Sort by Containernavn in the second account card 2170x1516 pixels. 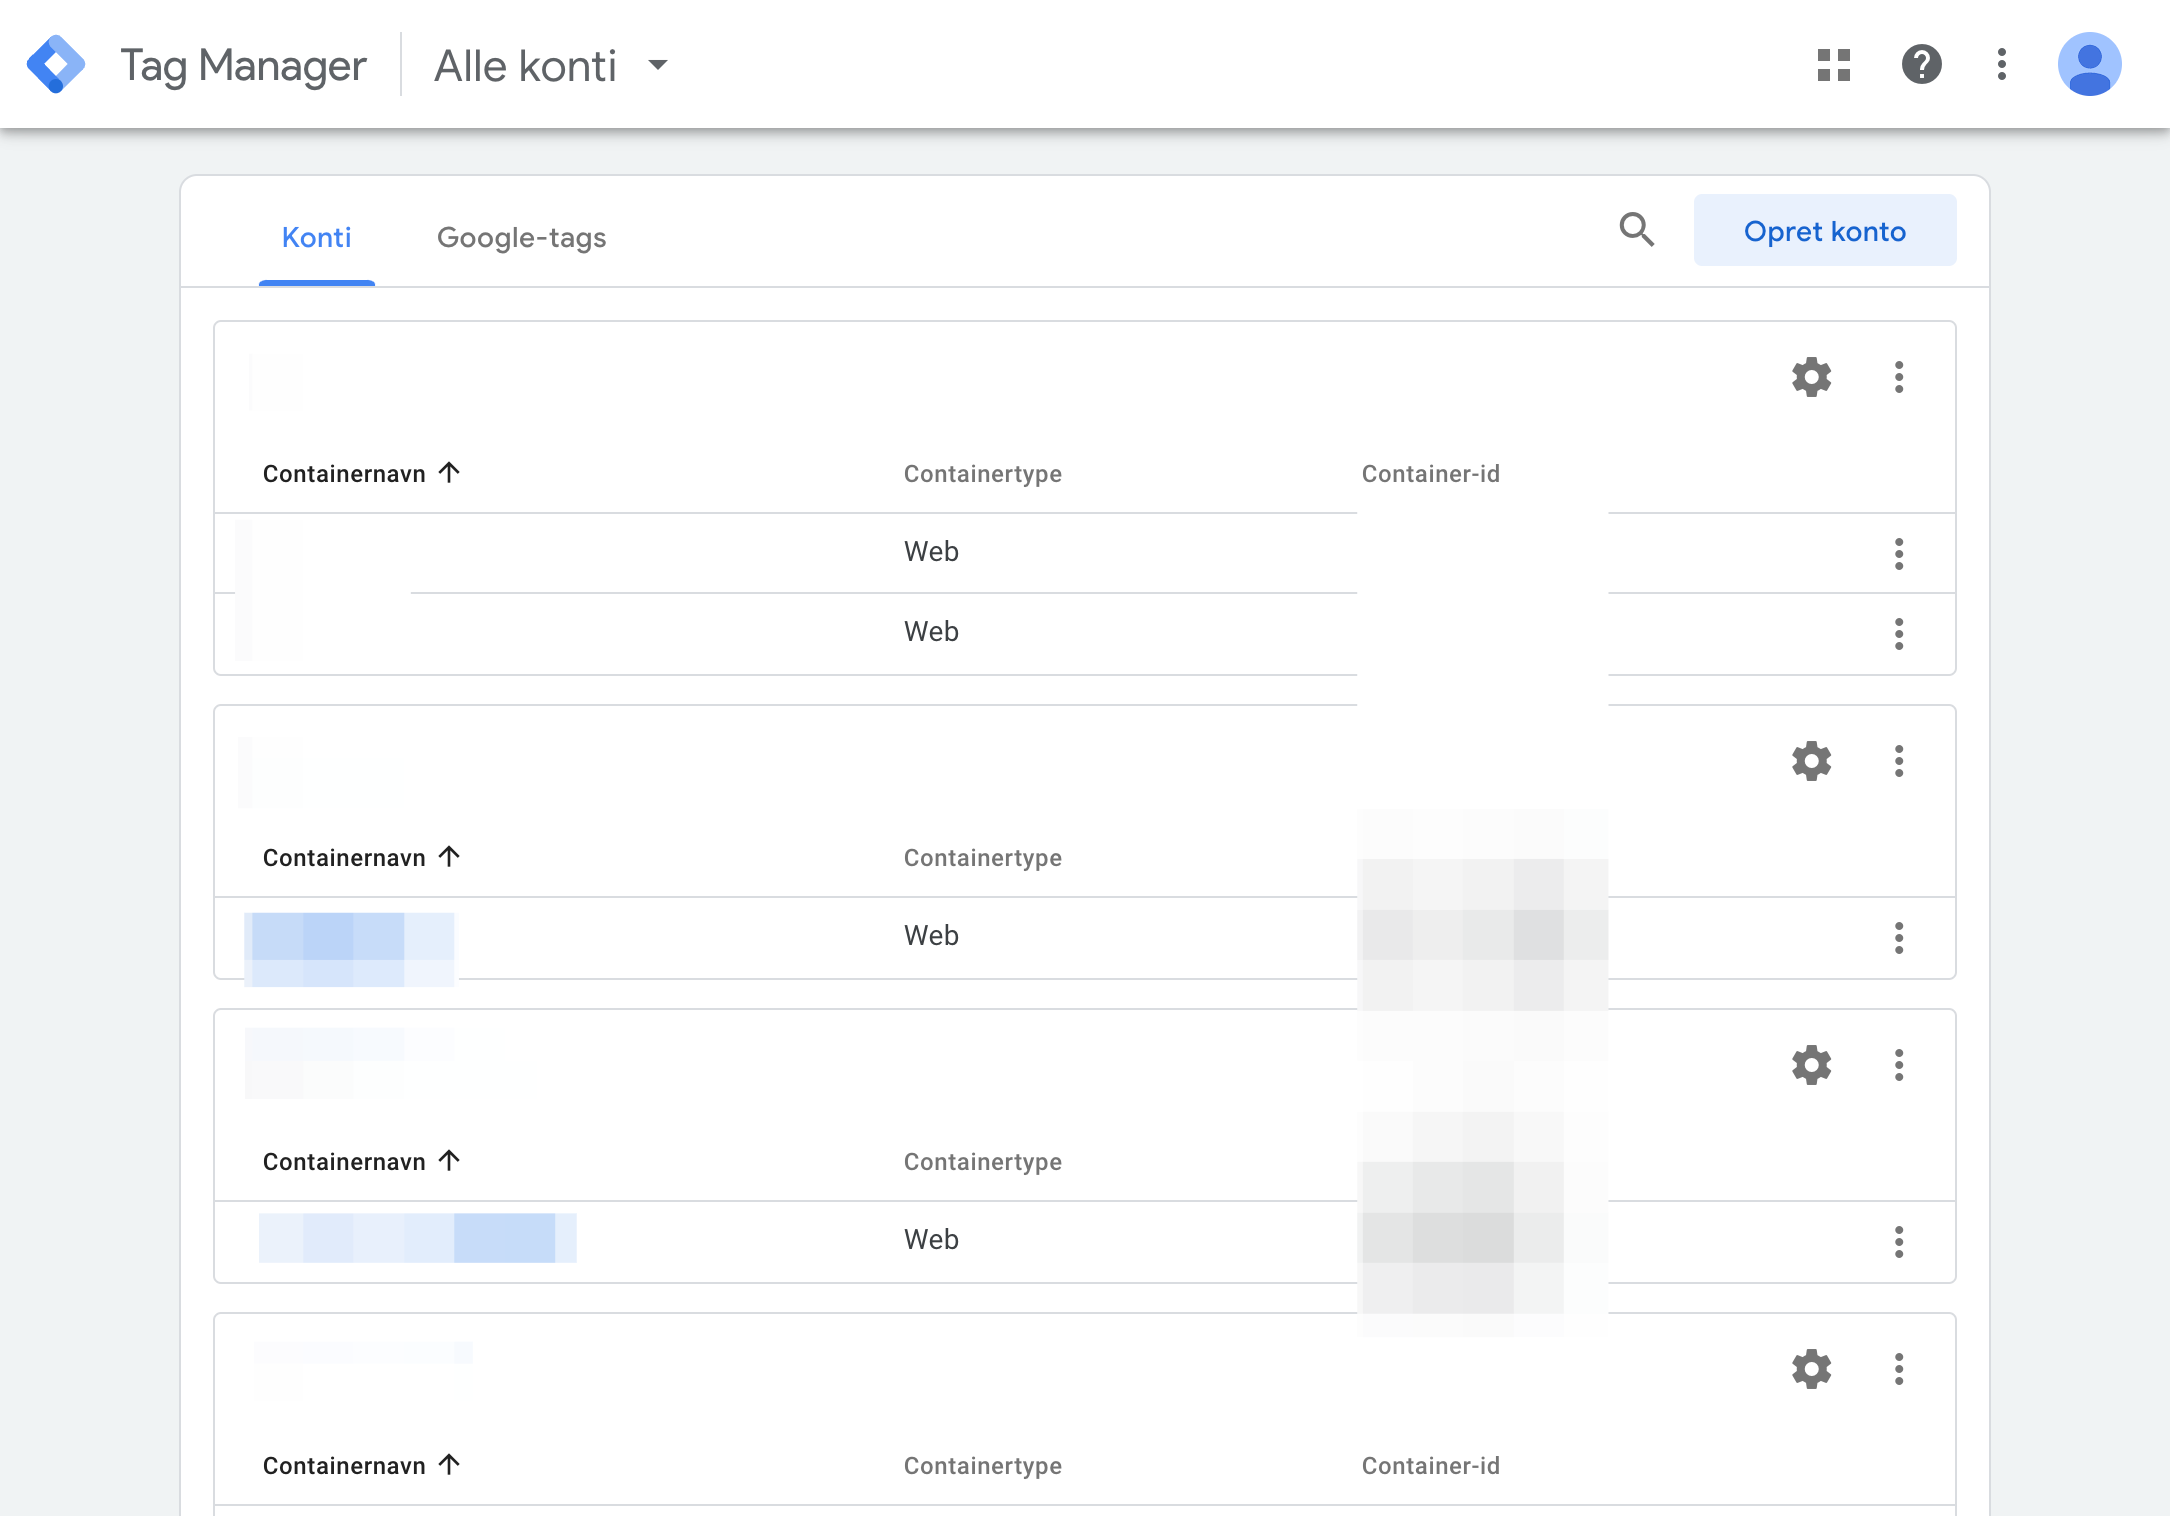pos(361,857)
